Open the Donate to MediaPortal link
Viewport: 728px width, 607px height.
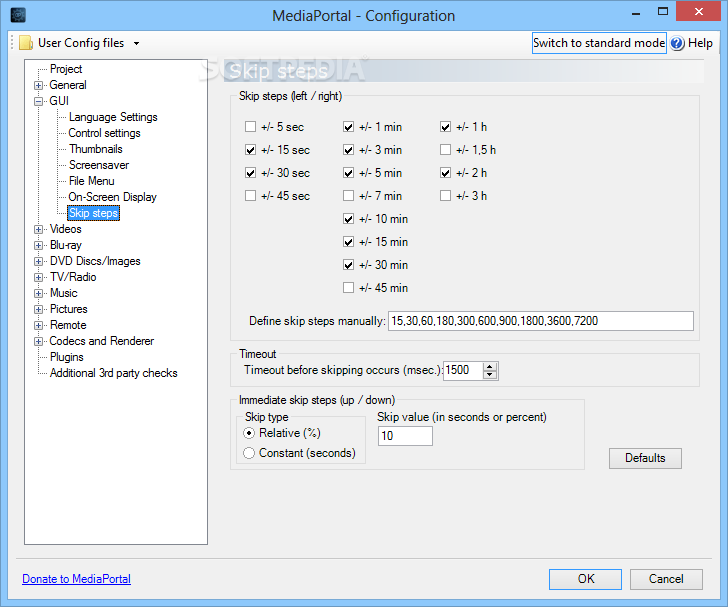pyautogui.click(x=77, y=579)
